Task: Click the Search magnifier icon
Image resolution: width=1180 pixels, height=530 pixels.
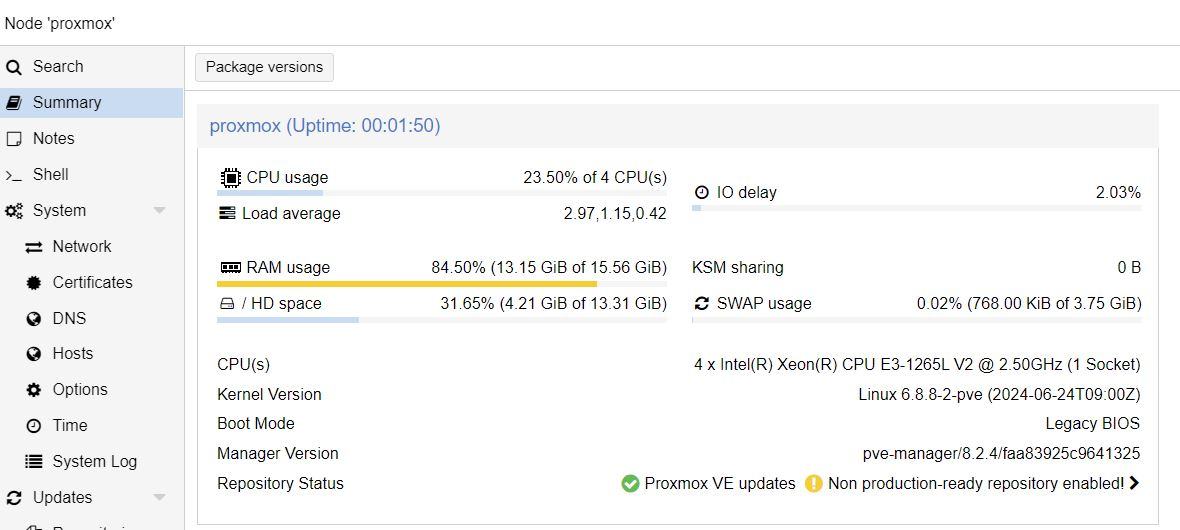Action: [14, 67]
